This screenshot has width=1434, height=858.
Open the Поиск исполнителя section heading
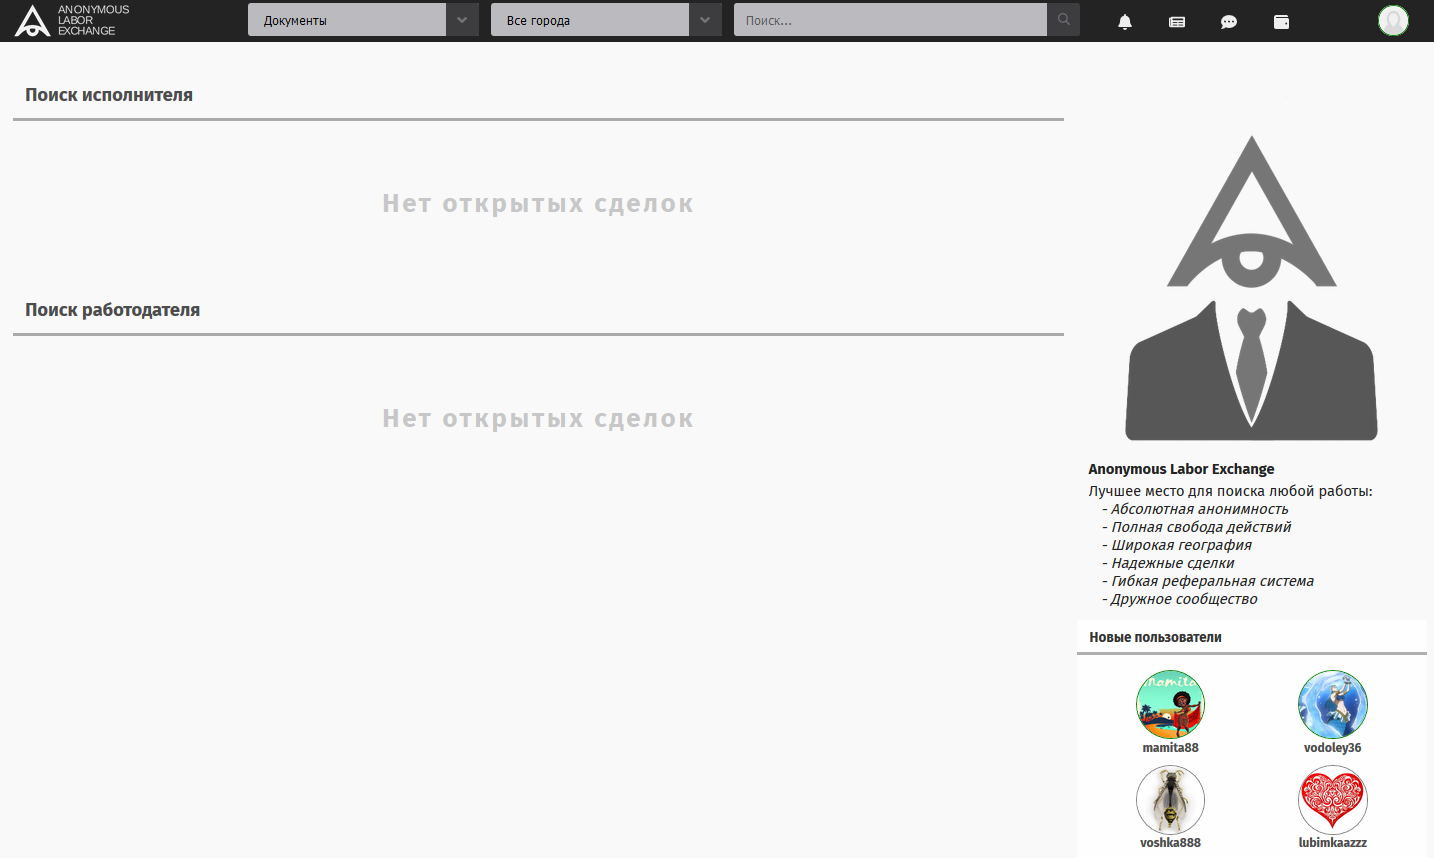pyautogui.click(x=109, y=95)
